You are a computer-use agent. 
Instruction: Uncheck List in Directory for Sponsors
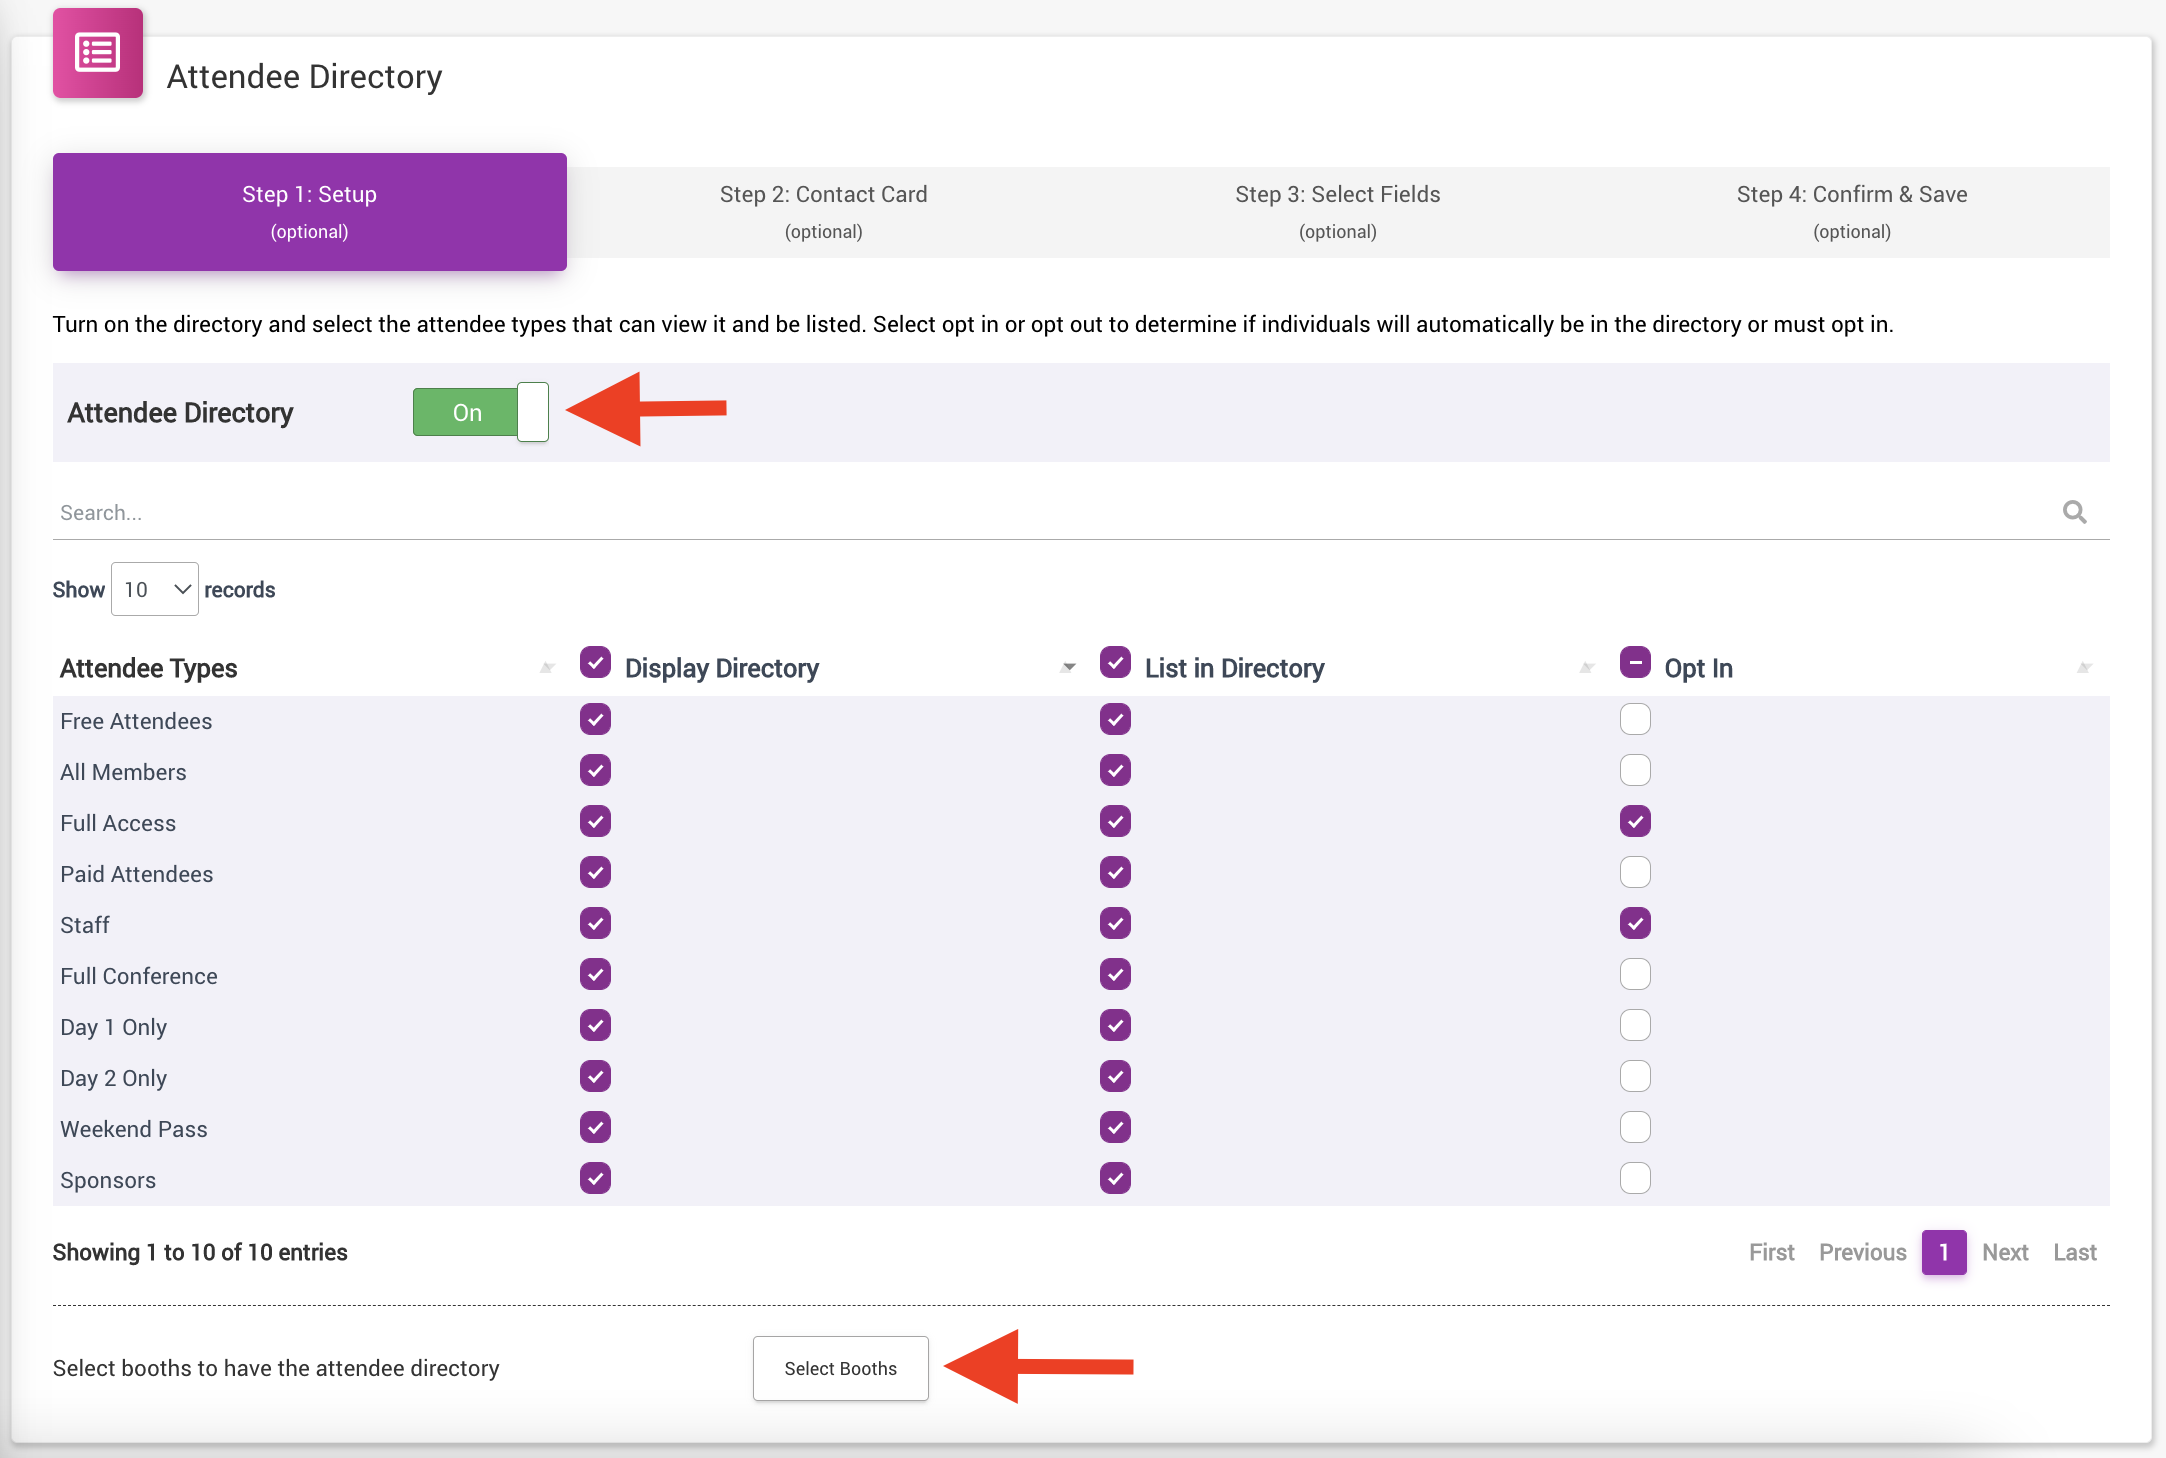click(1115, 1179)
